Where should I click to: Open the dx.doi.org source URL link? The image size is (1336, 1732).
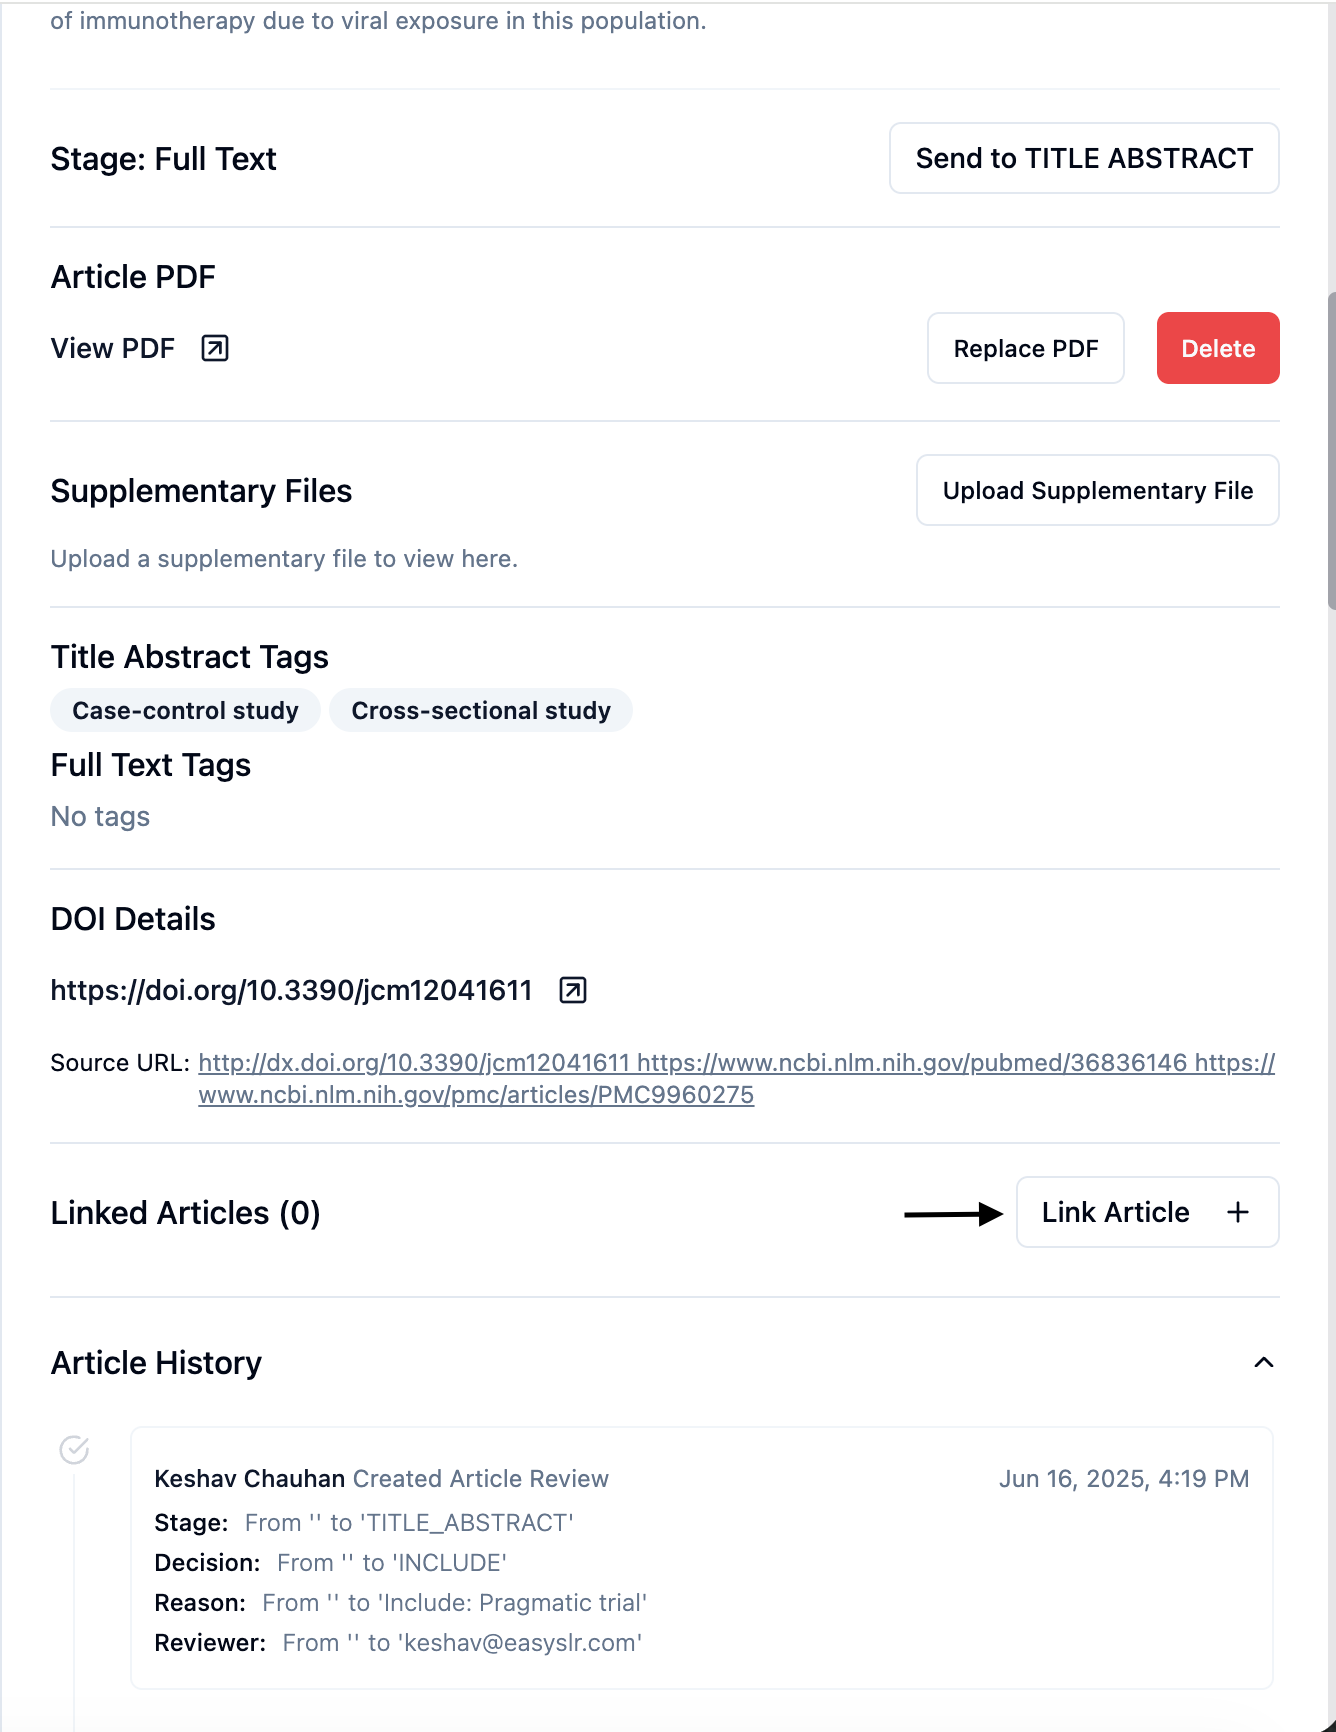point(414,1062)
